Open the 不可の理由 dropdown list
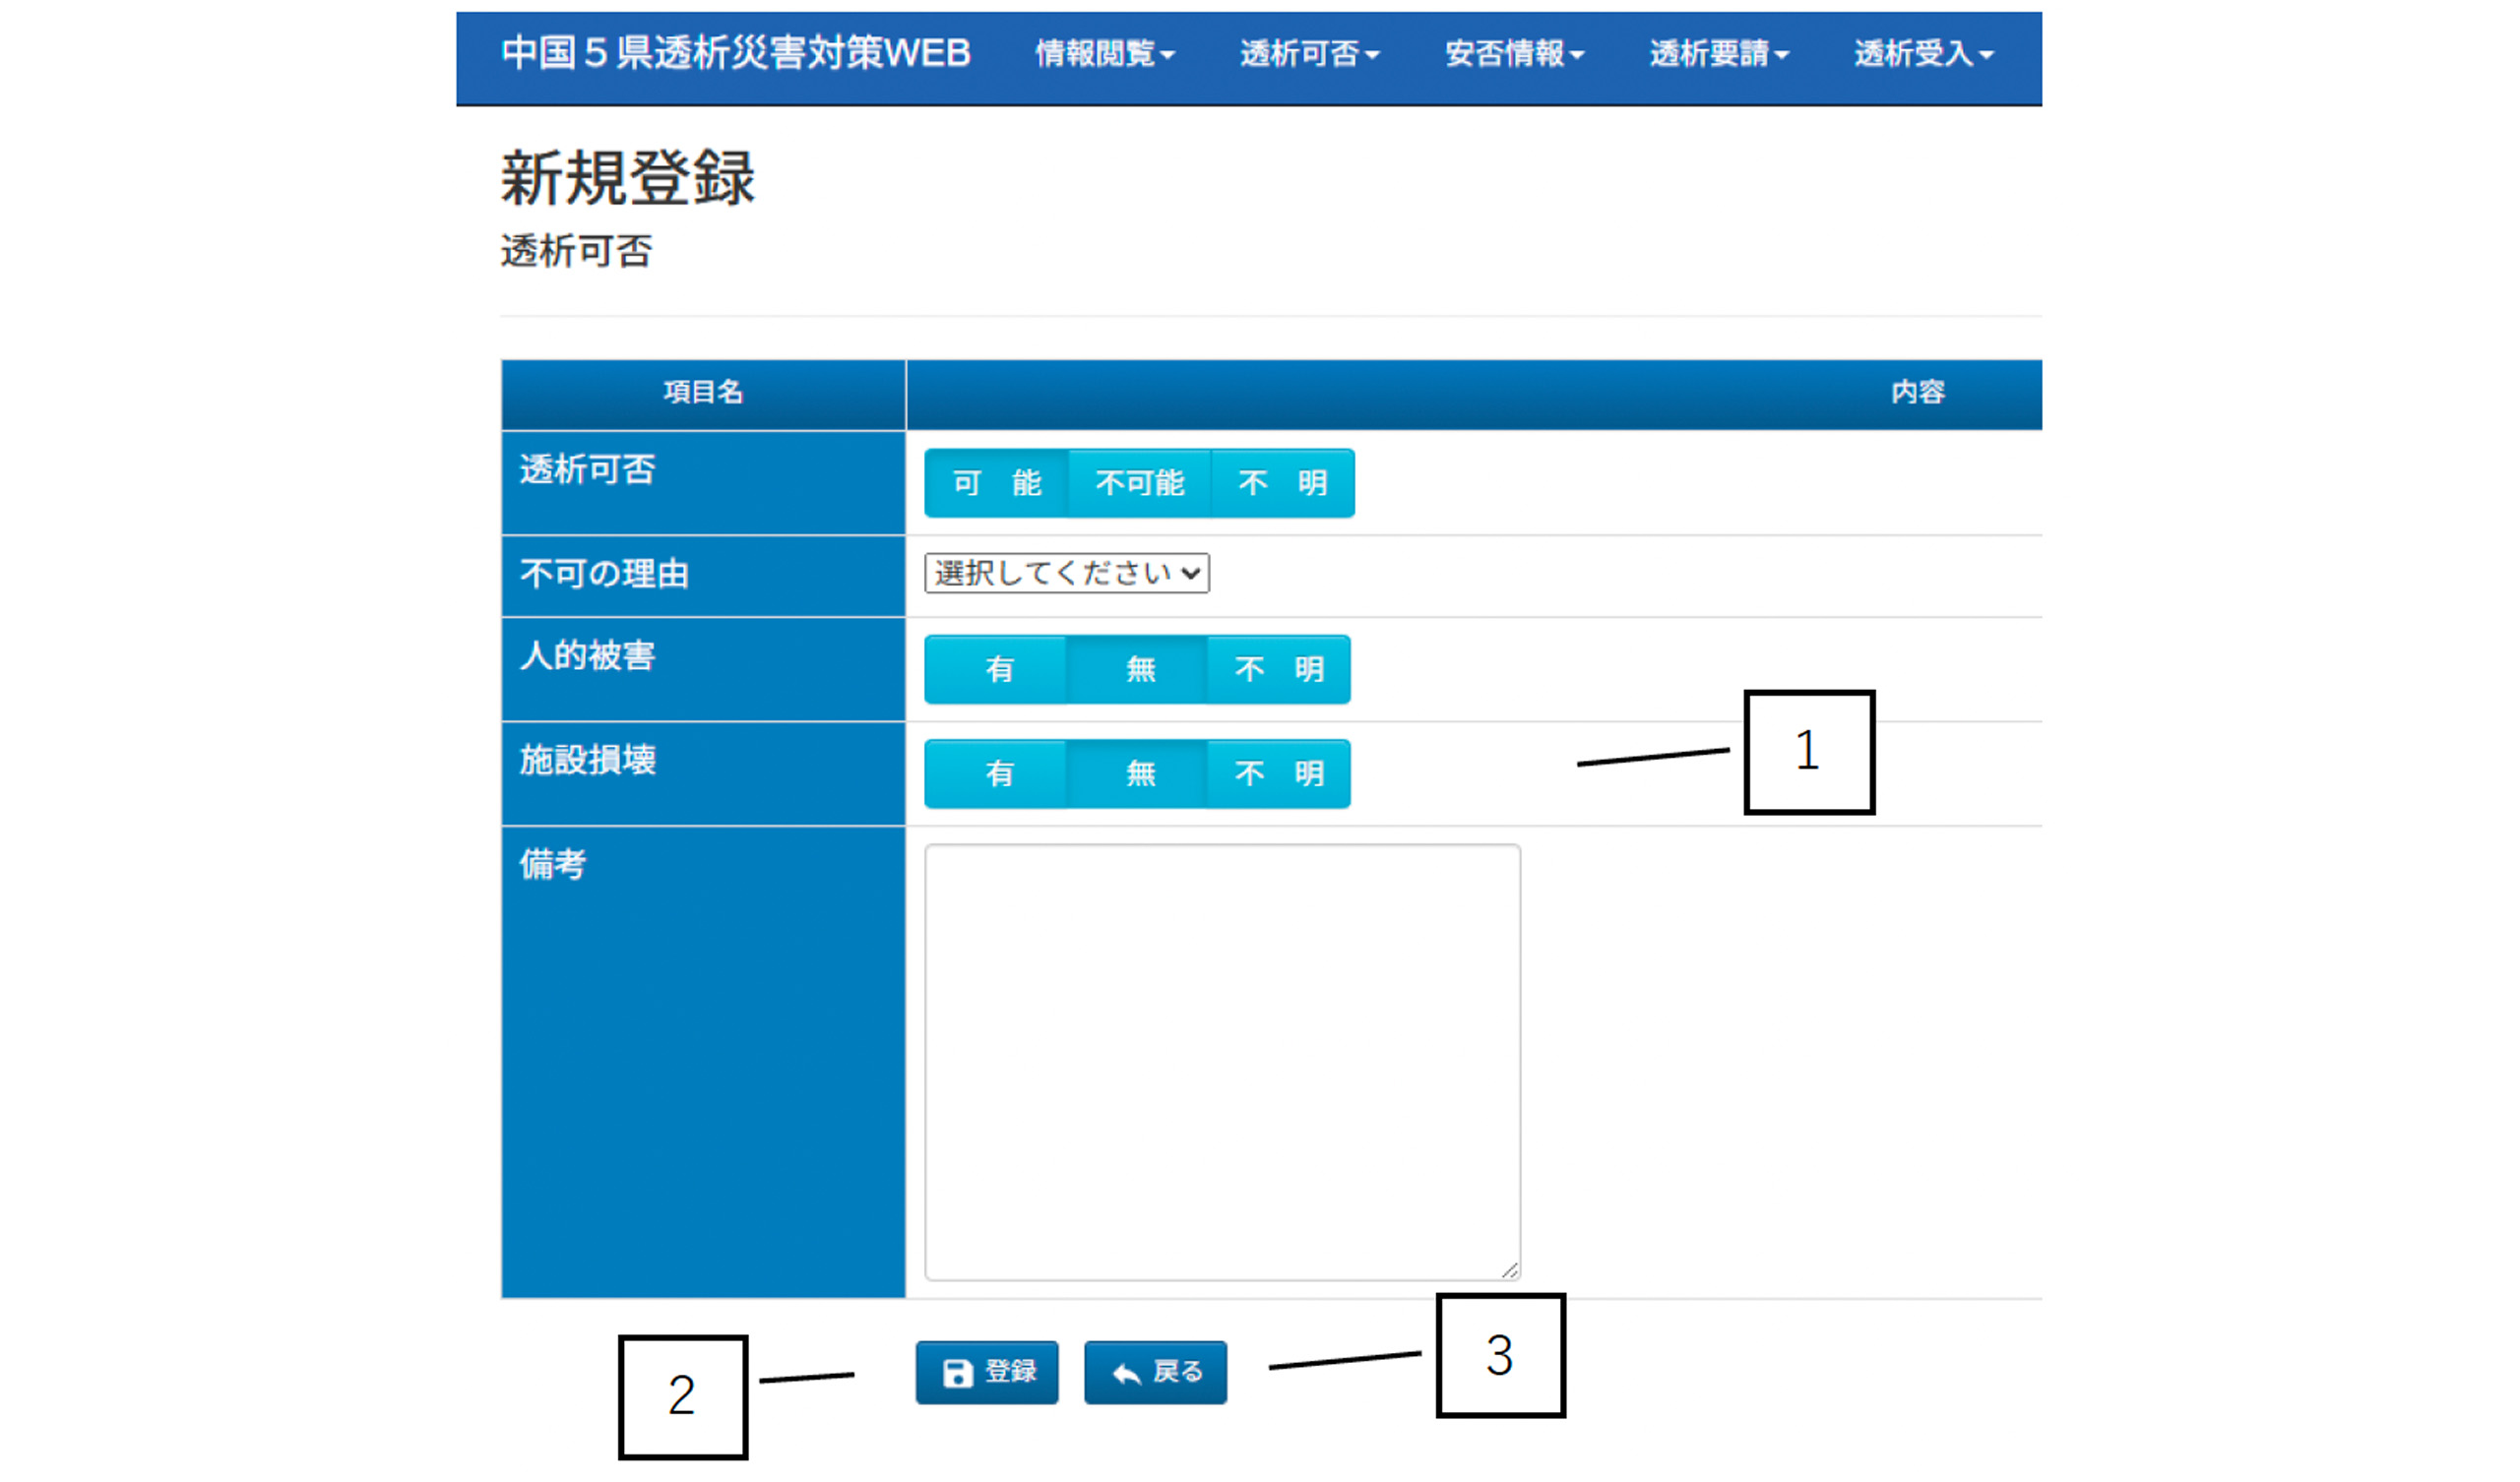The image size is (2520, 1482). (x=1066, y=573)
